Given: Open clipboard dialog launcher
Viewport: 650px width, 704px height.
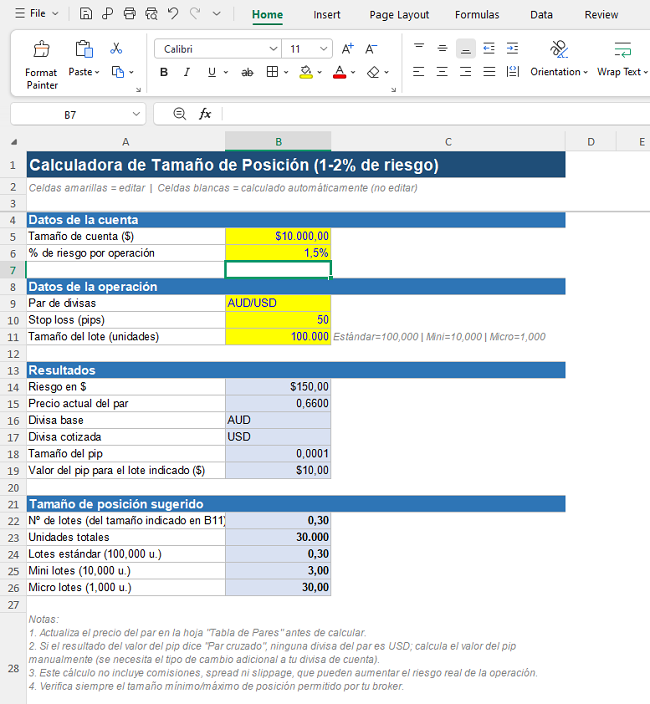Looking at the screenshot, I should (x=138, y=90).
